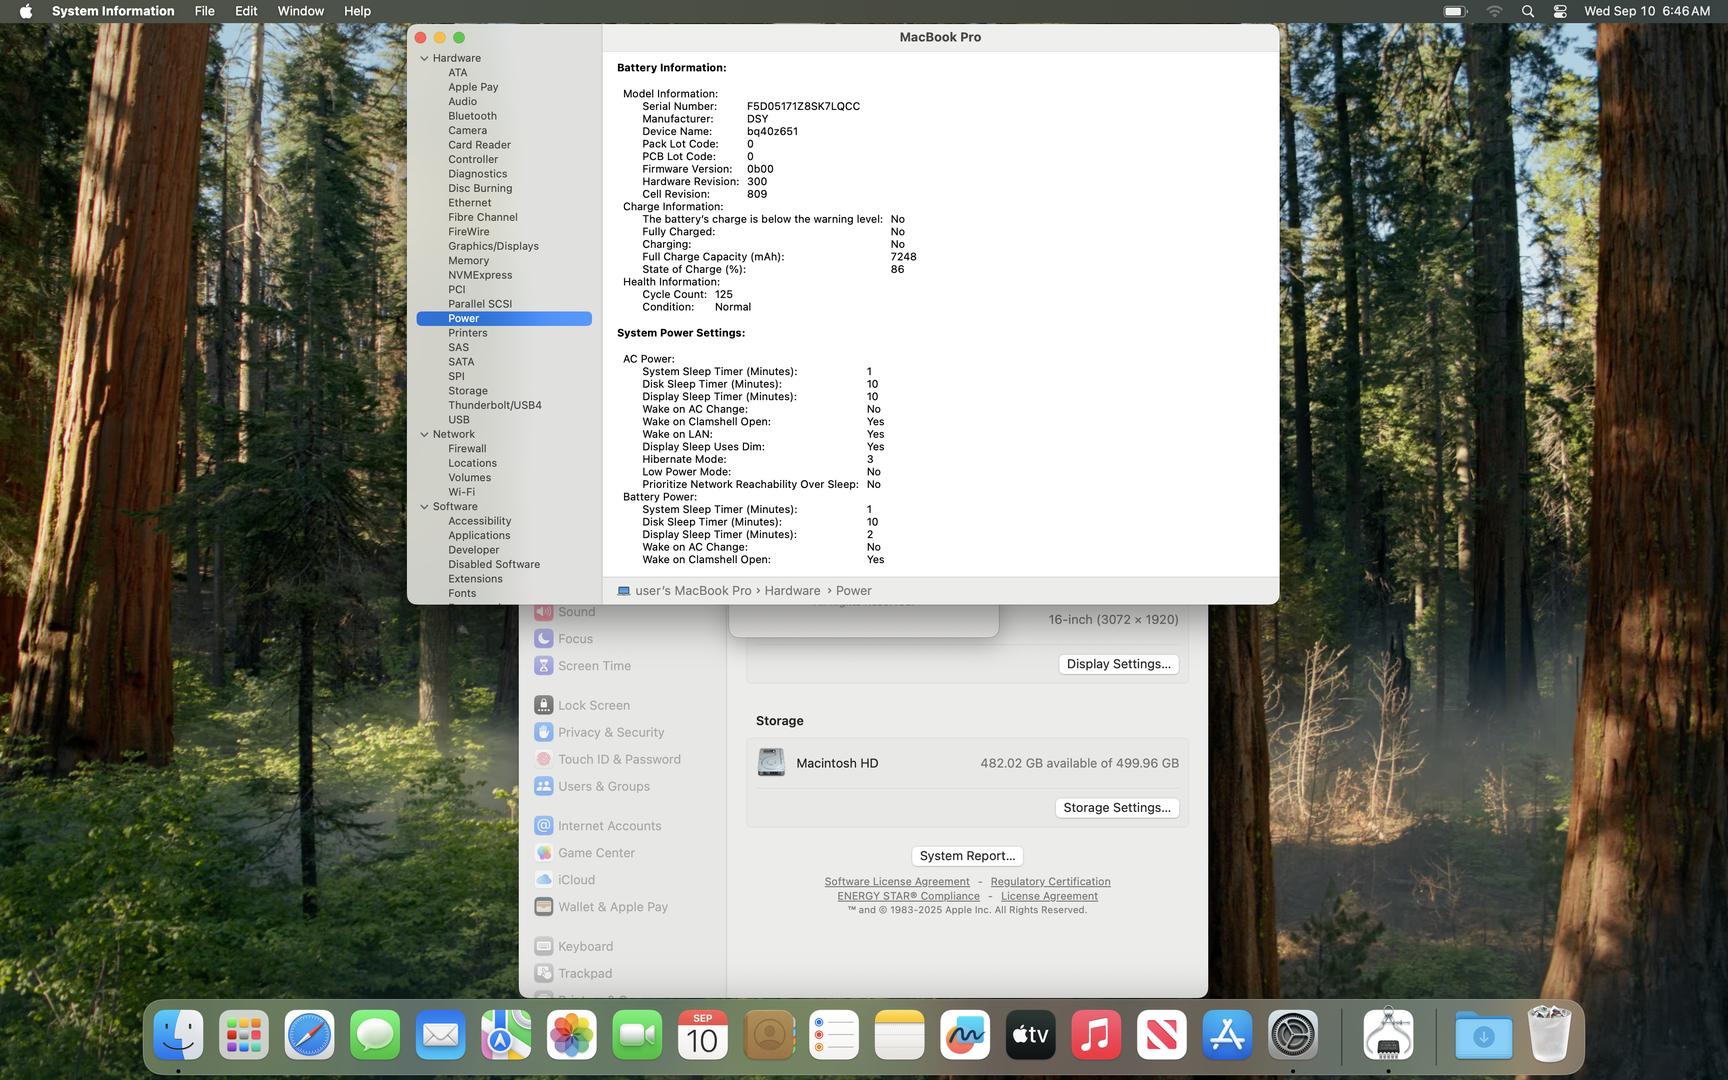Open License Agreement link in Settings
The height and width of the screenshot is (1080, 1728).
[1049, 896]
